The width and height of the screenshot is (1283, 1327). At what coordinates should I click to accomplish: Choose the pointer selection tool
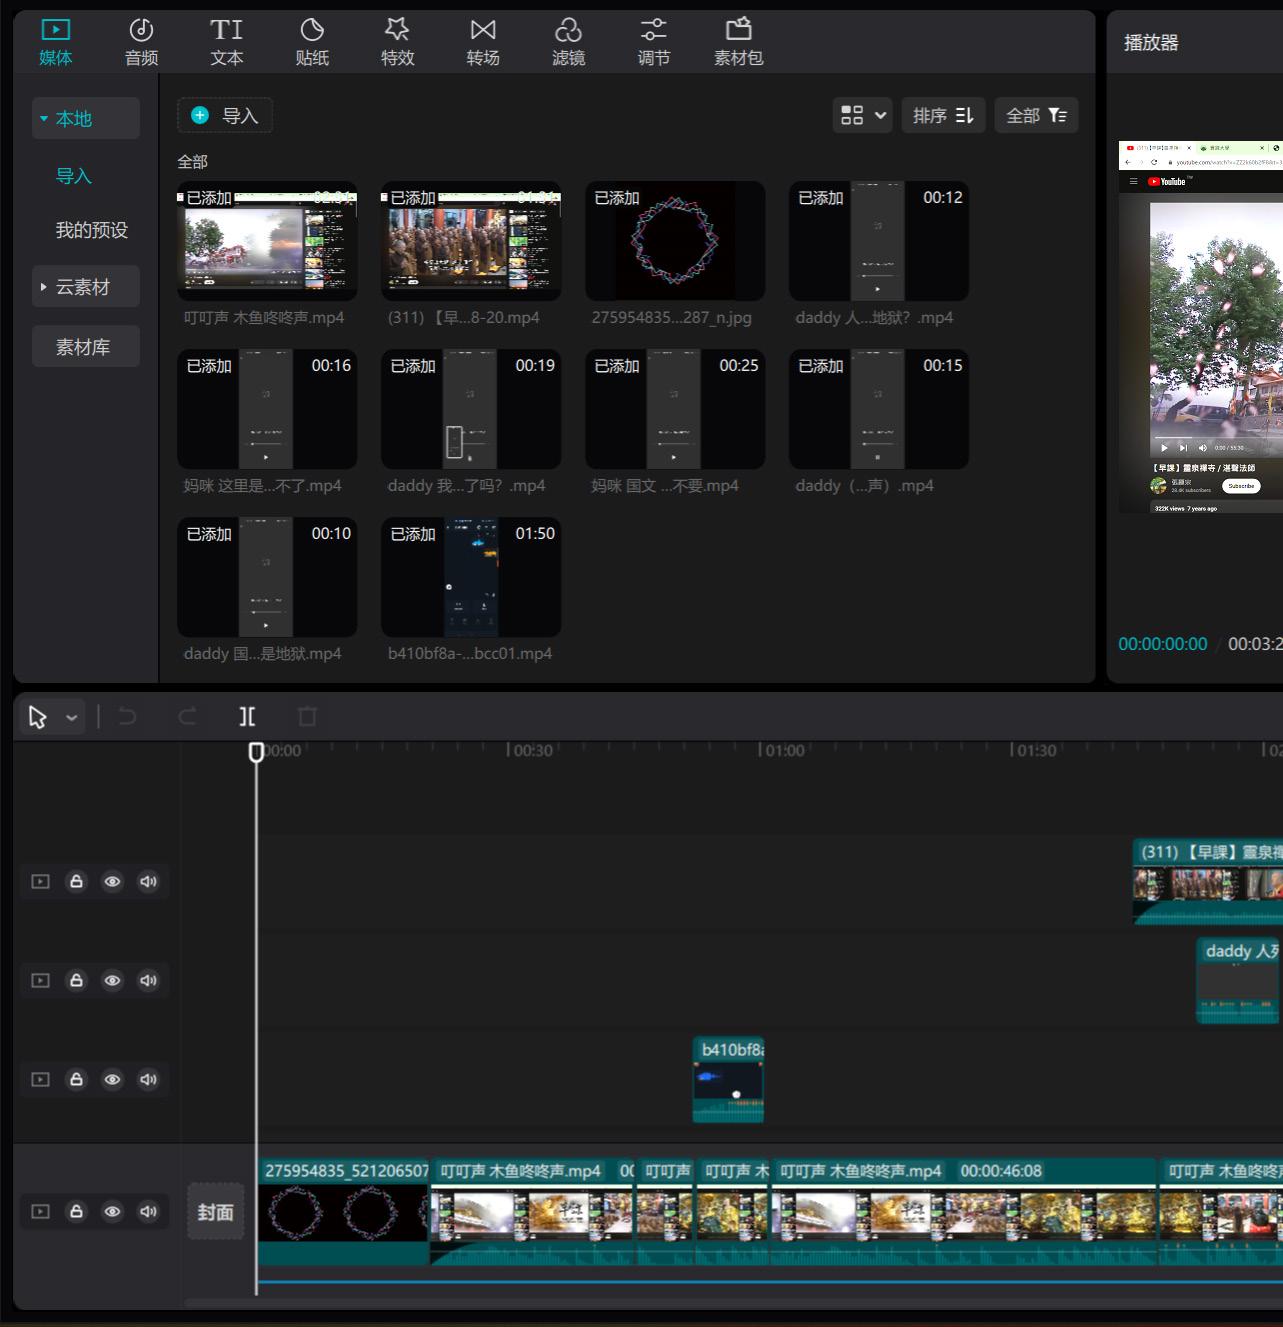click(x=38, y=717)
